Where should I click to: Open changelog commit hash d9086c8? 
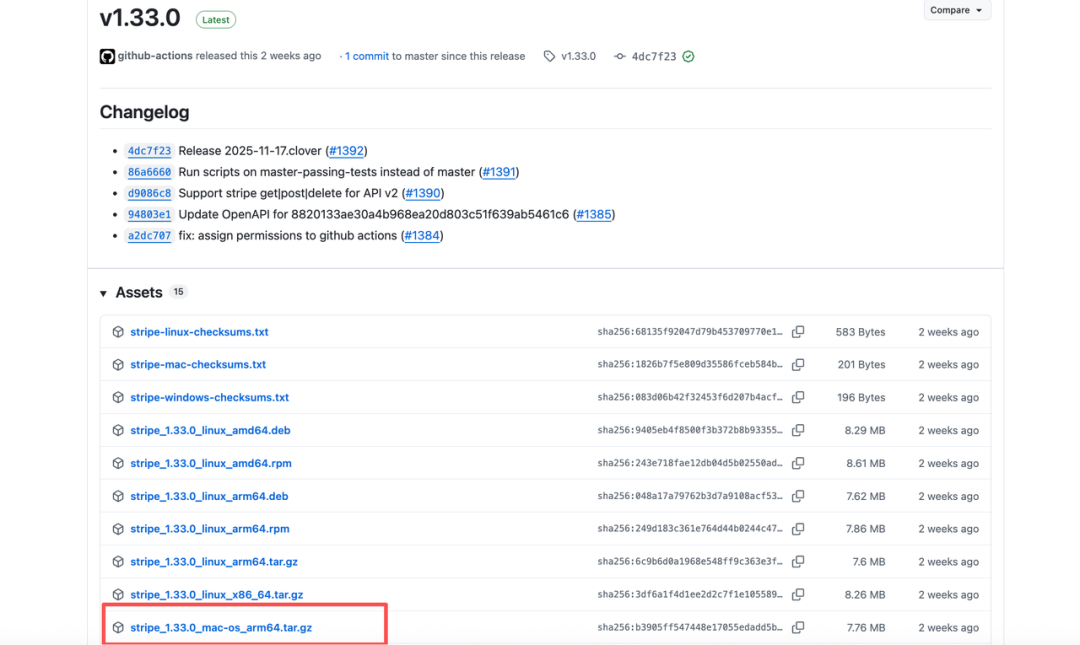149,194
